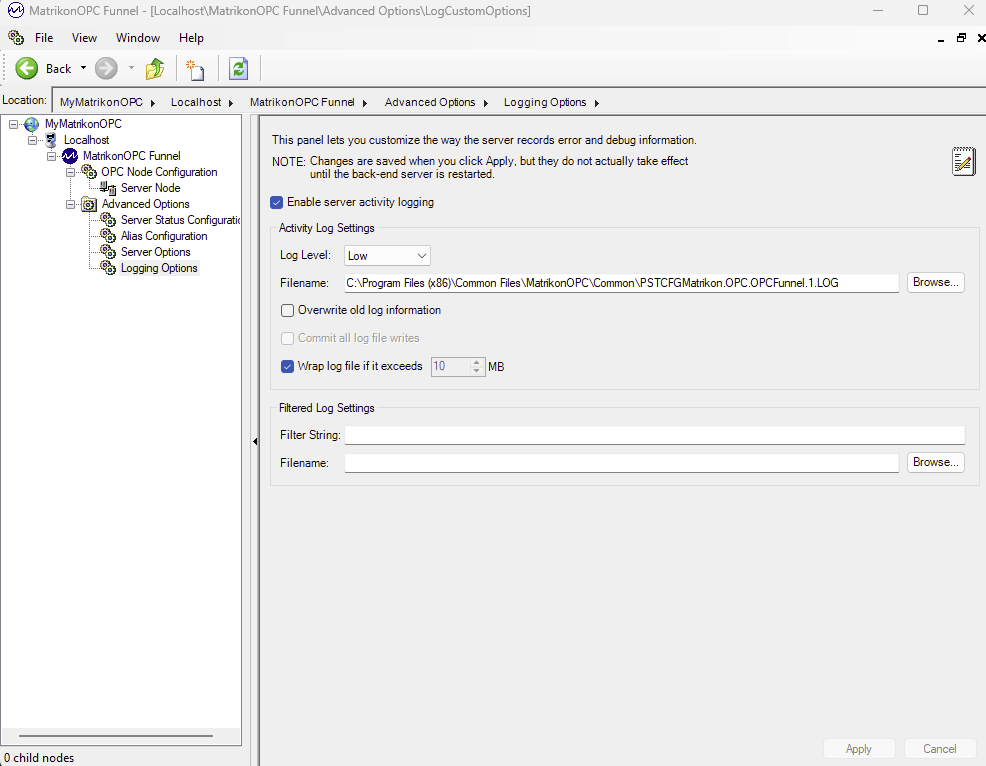Screen dimensions: 986x766
Task: Collapse the OPC Node Configuration node
Action: tap(70, 172)
